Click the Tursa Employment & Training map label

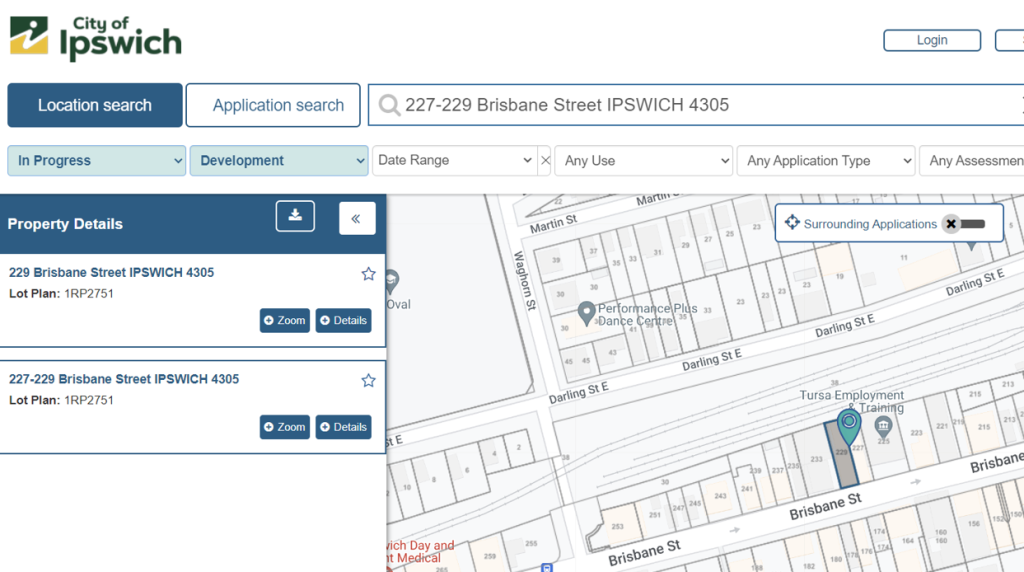(x=852, y=401)
